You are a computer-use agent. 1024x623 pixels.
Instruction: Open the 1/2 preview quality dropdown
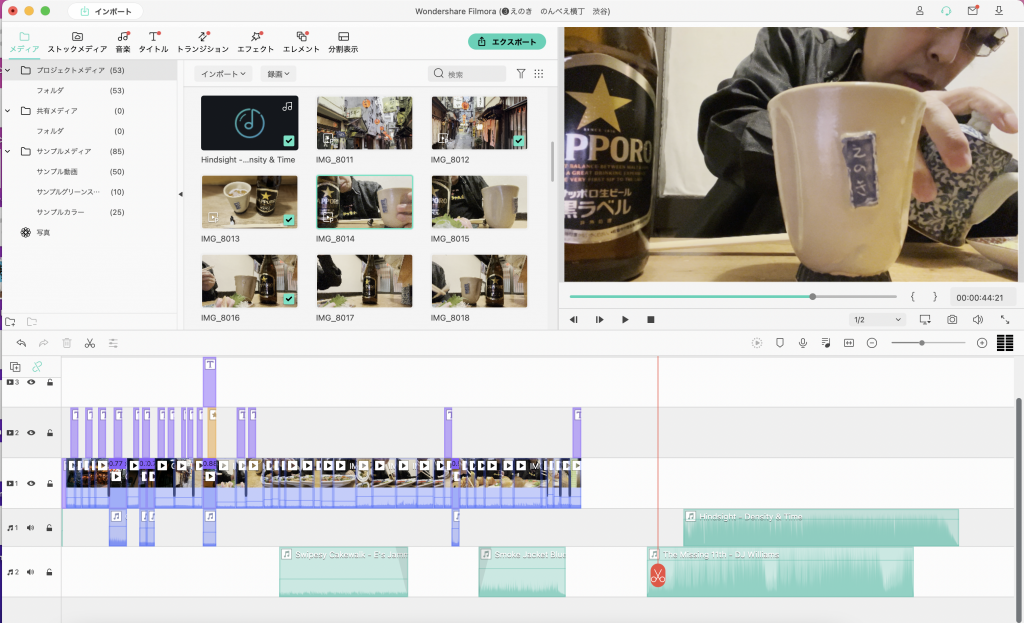pos(876,319)
